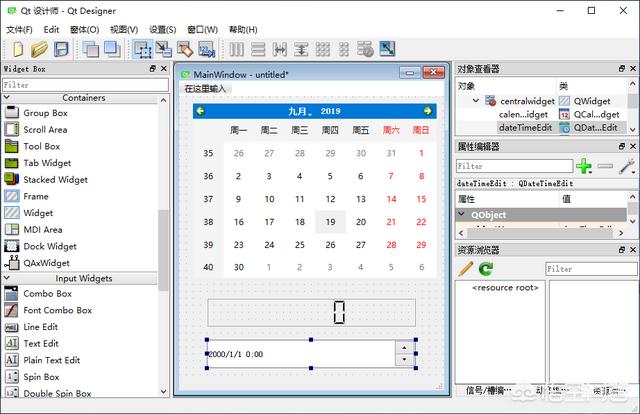Select <resource root> in resource browser
Screen dimensions: 640x414
click(x=505, y=288)
